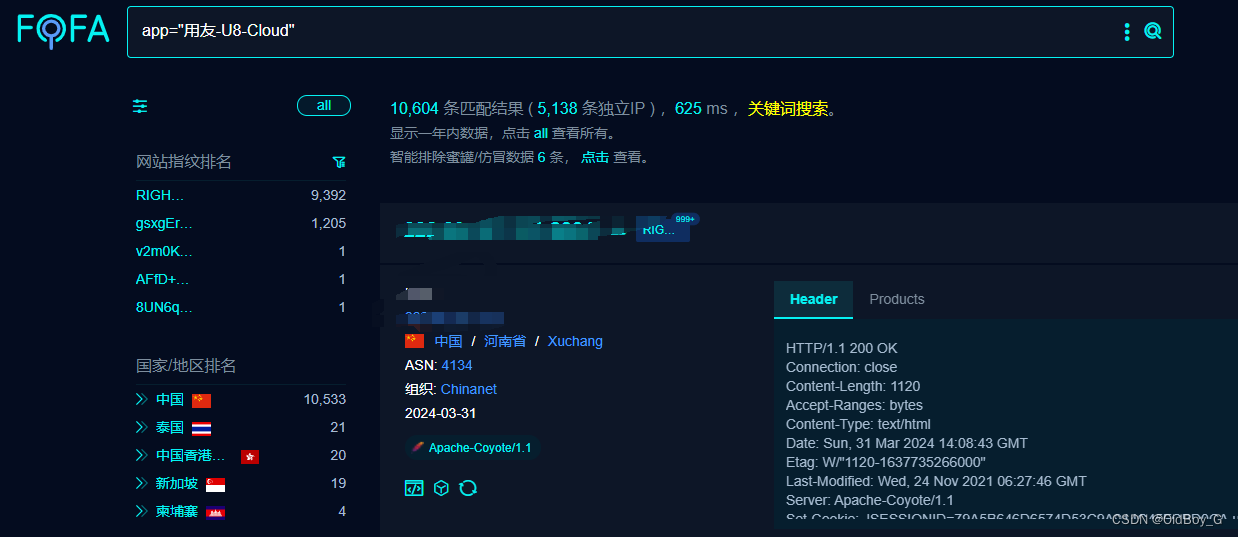Click the RIG… tag with 999+ badge
Viewport: 1238px width, 537px height.
[x=664, y=229]
